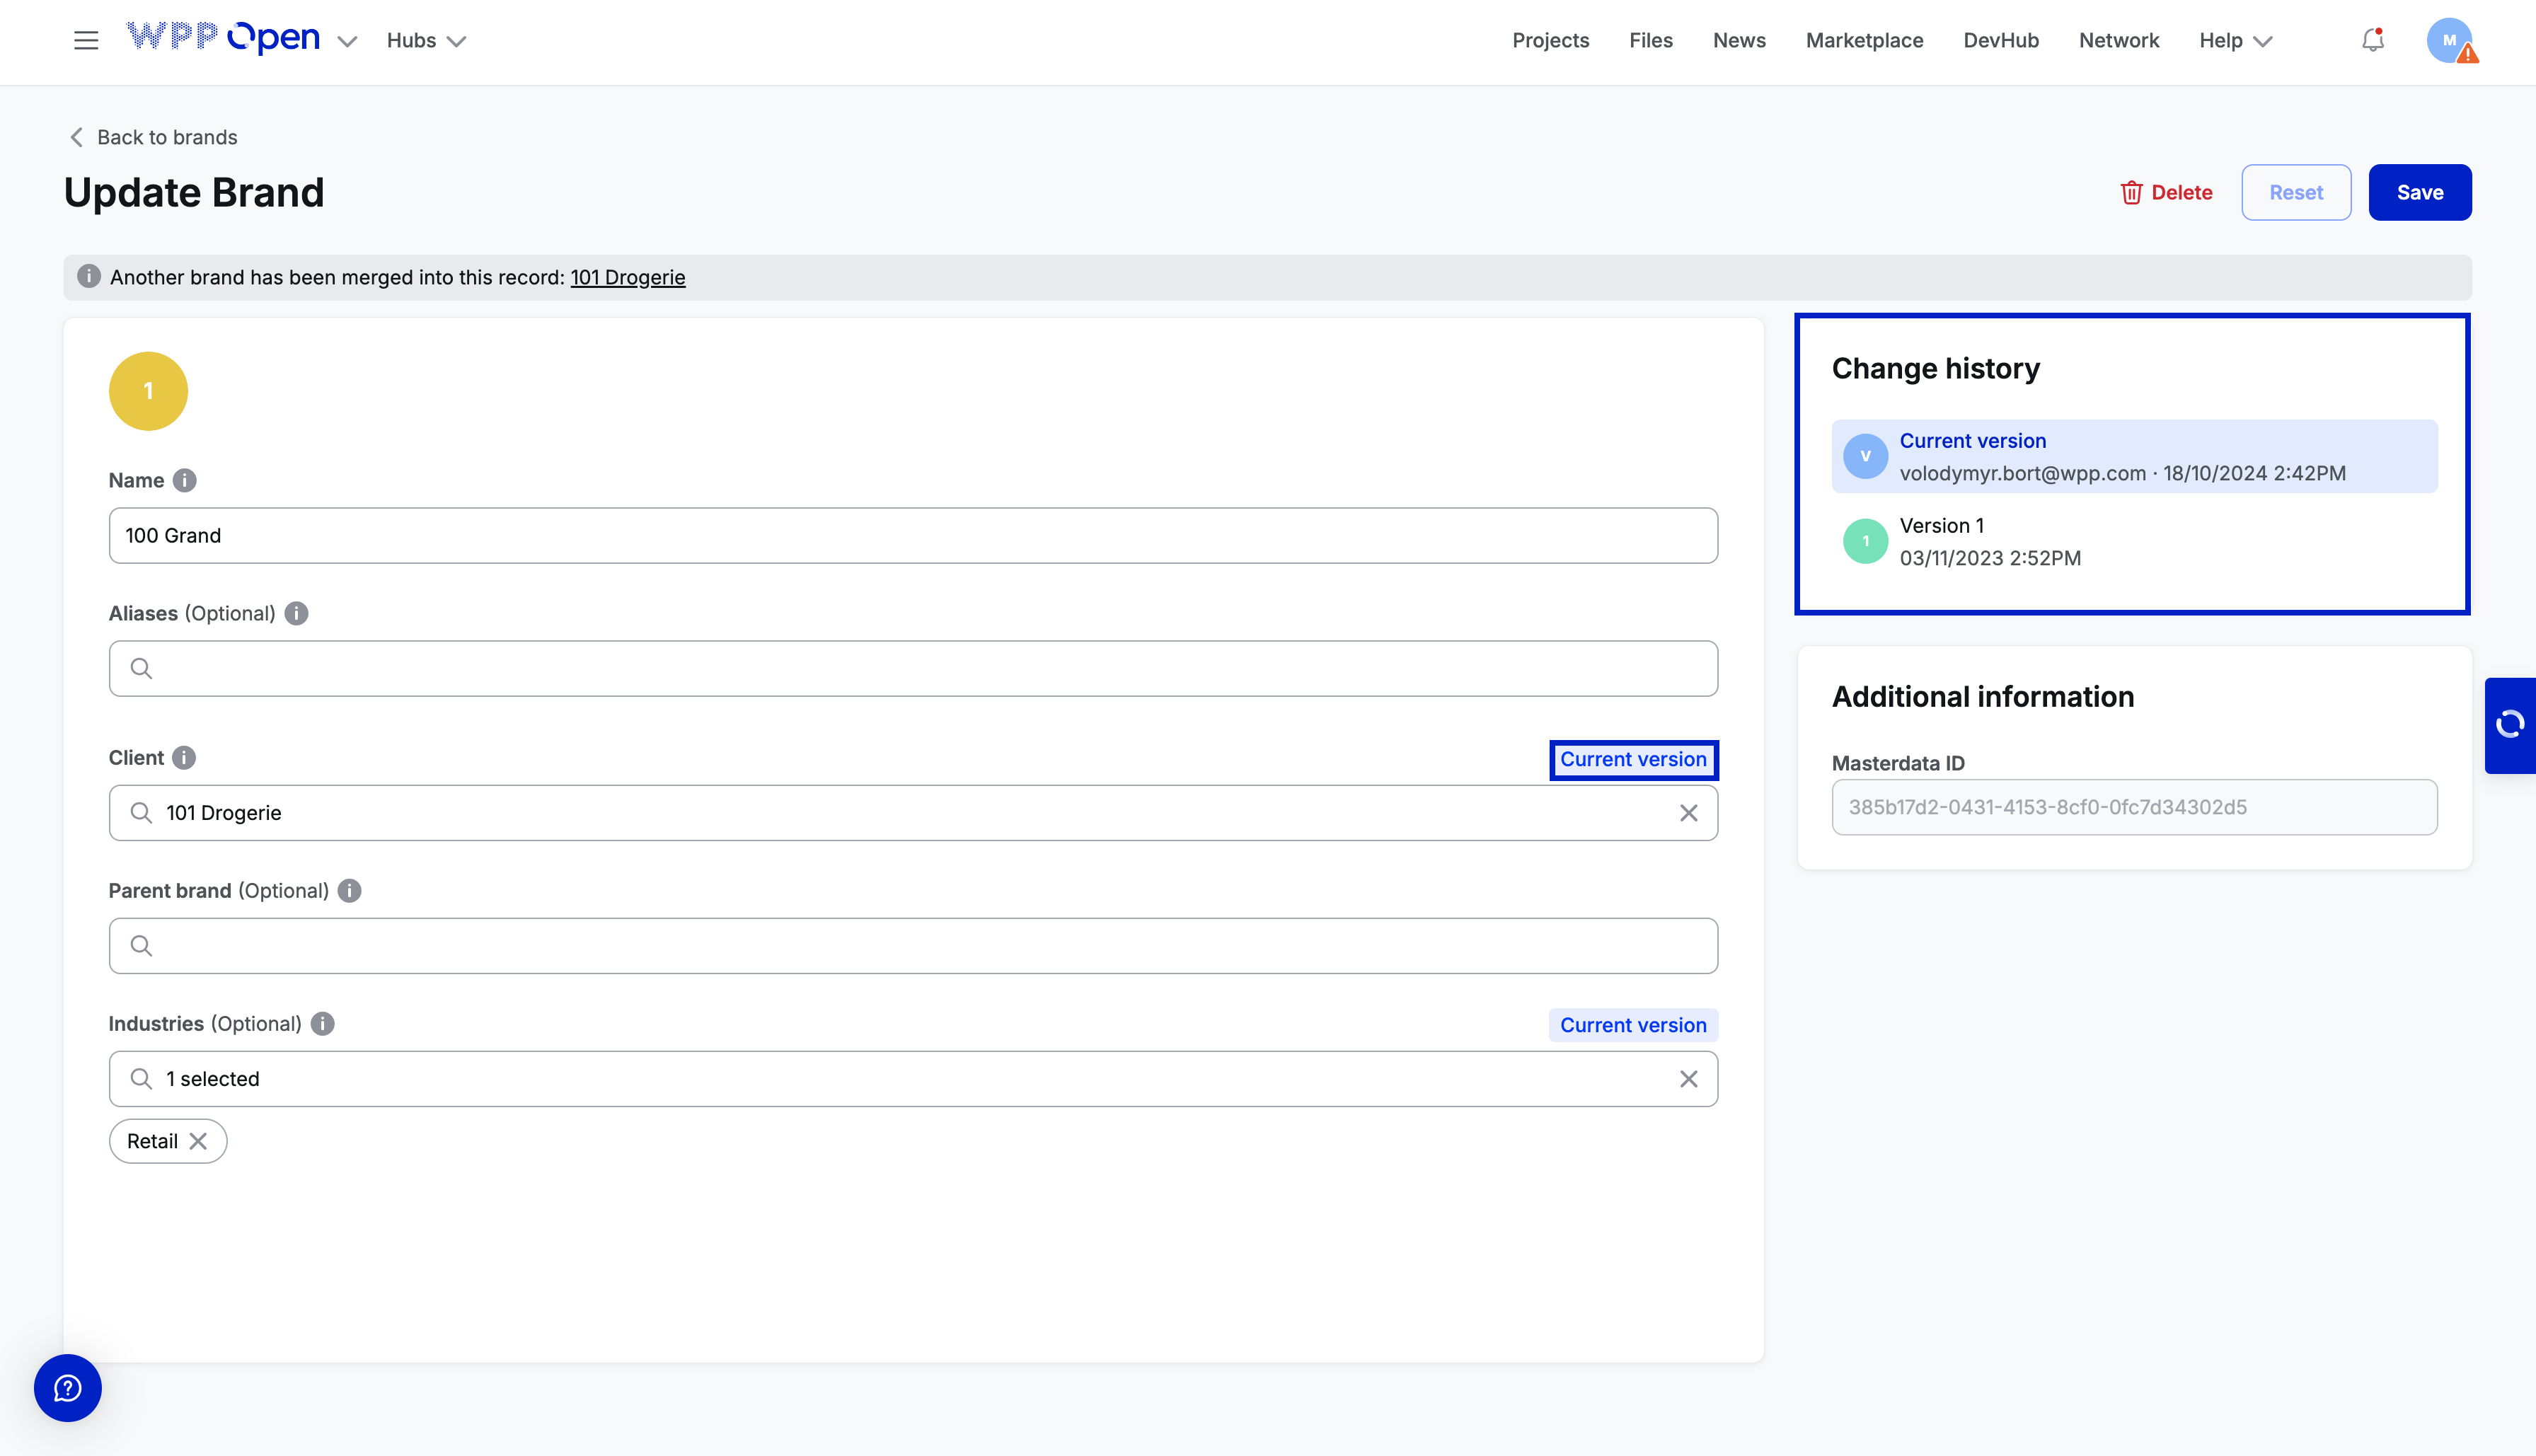Screen dimensions: 2536x1456
Task: Click the Parent brand info icon
Action: click(x=349, y=891)
